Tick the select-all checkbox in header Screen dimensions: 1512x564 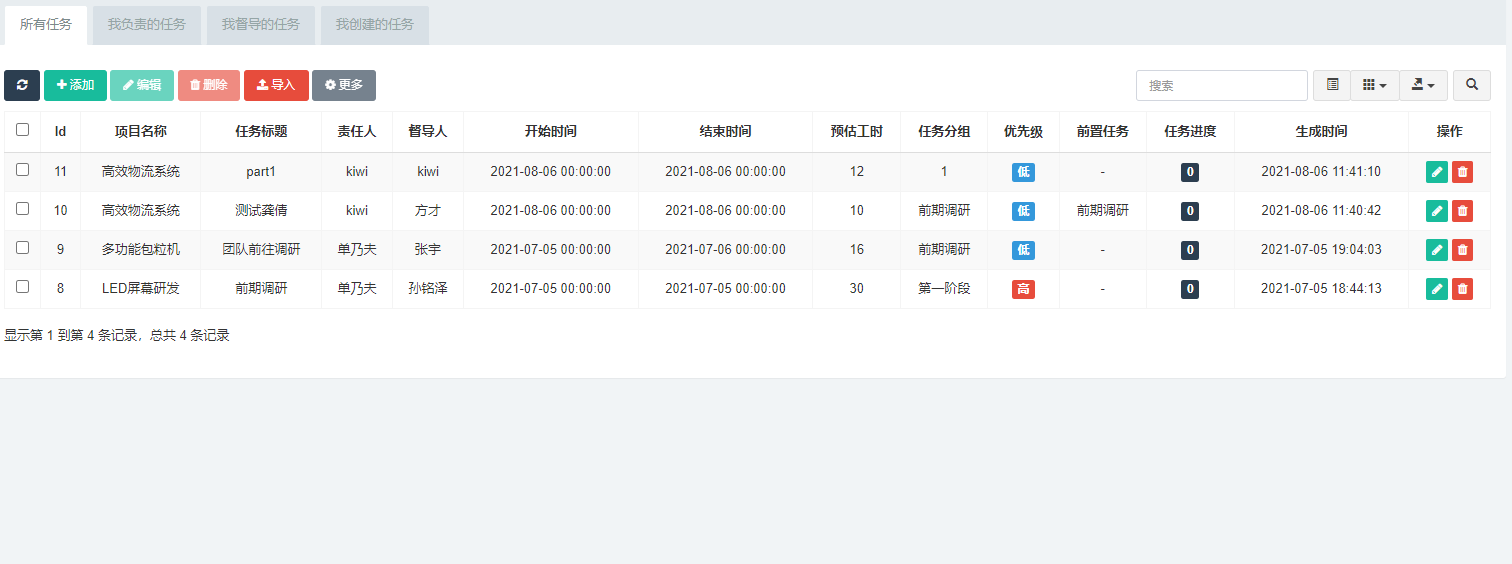[22, 130]
